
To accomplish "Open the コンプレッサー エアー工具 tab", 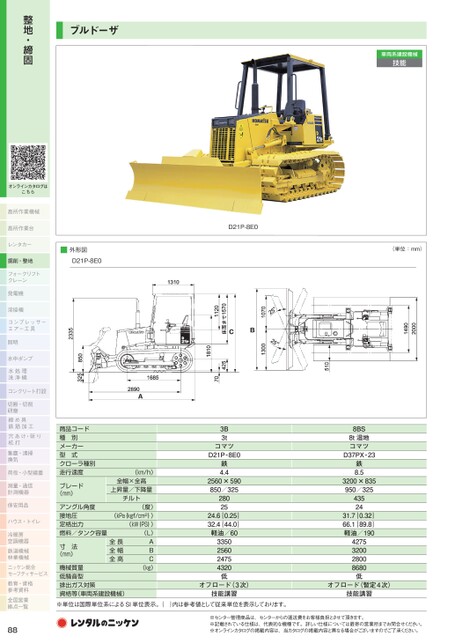I will (x=25, y=326).
